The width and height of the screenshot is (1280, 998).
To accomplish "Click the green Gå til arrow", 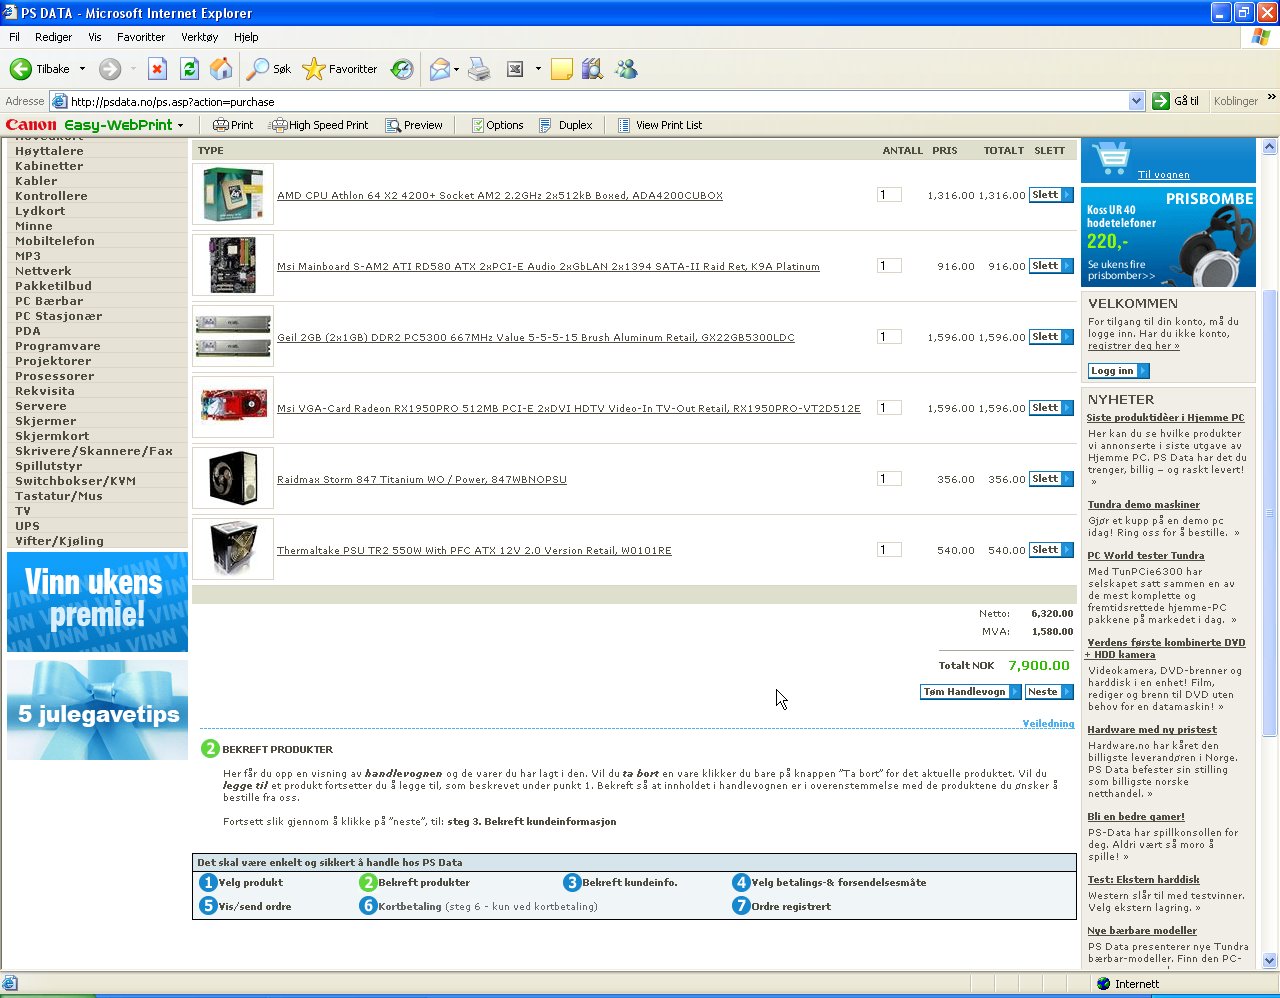I will [x=1161, y=101].
